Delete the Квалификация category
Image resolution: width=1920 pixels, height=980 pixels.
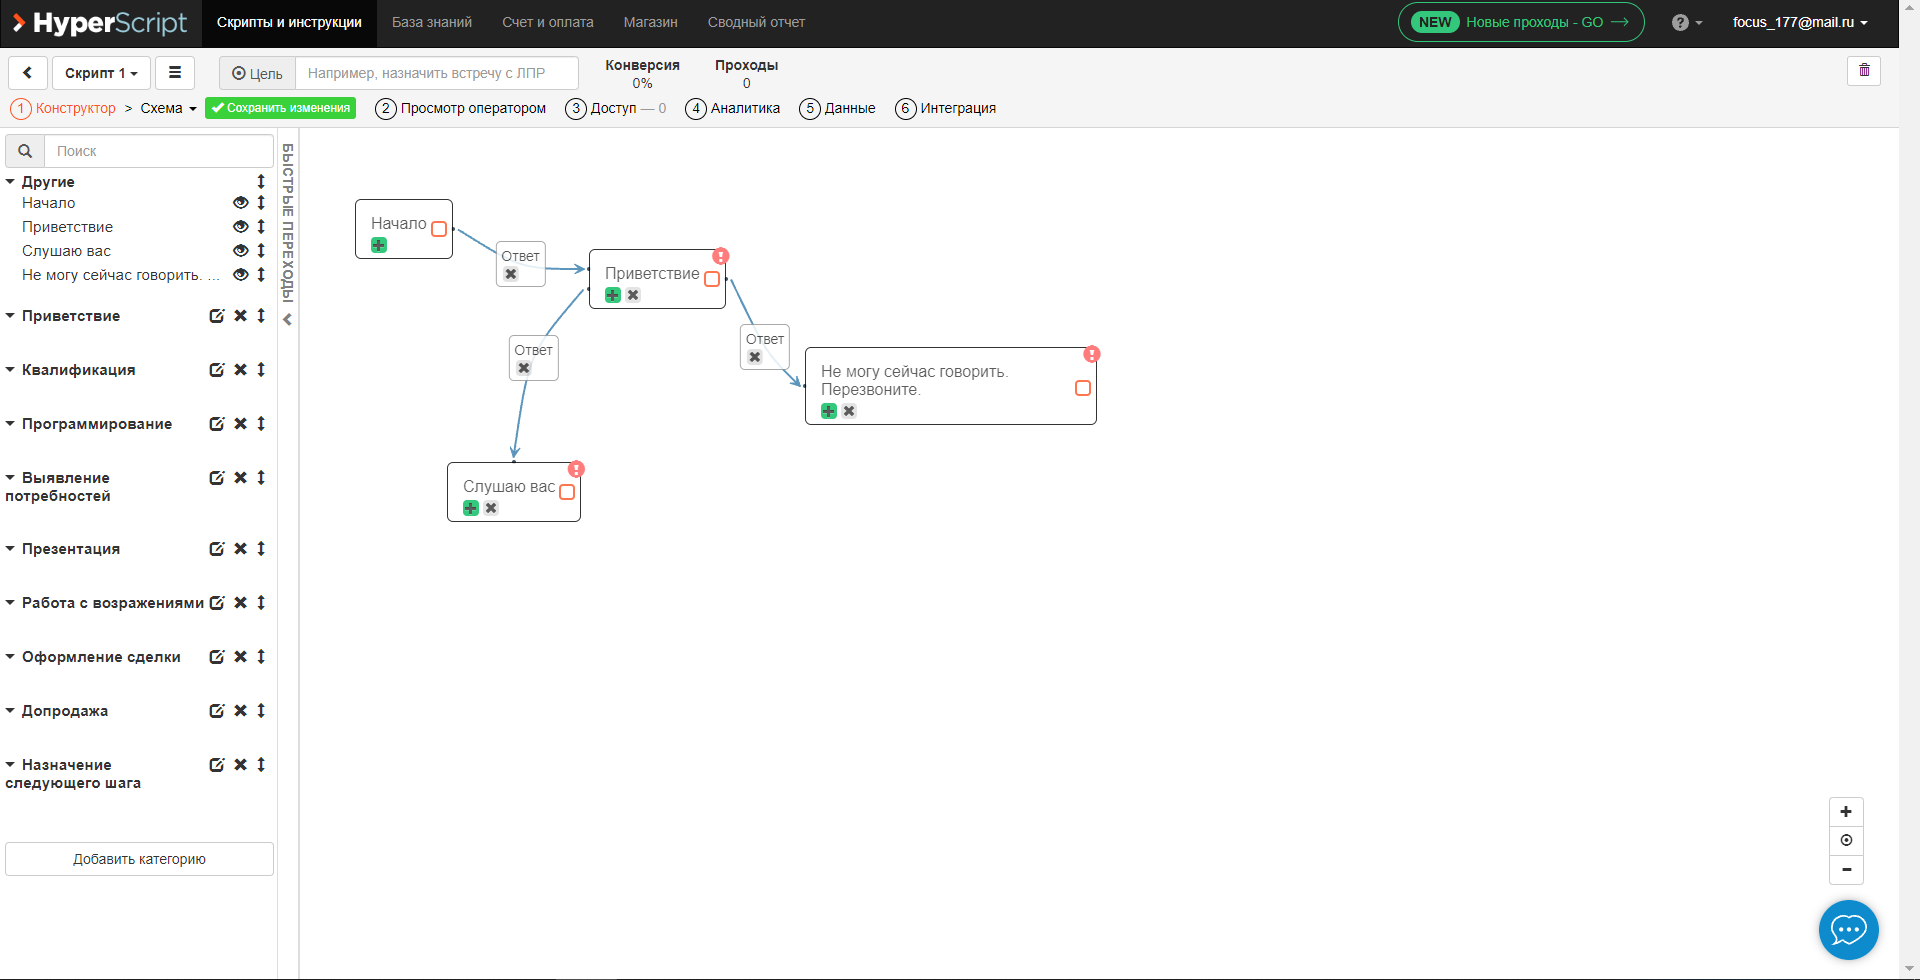pyautogui.click(x=240, y=370)
